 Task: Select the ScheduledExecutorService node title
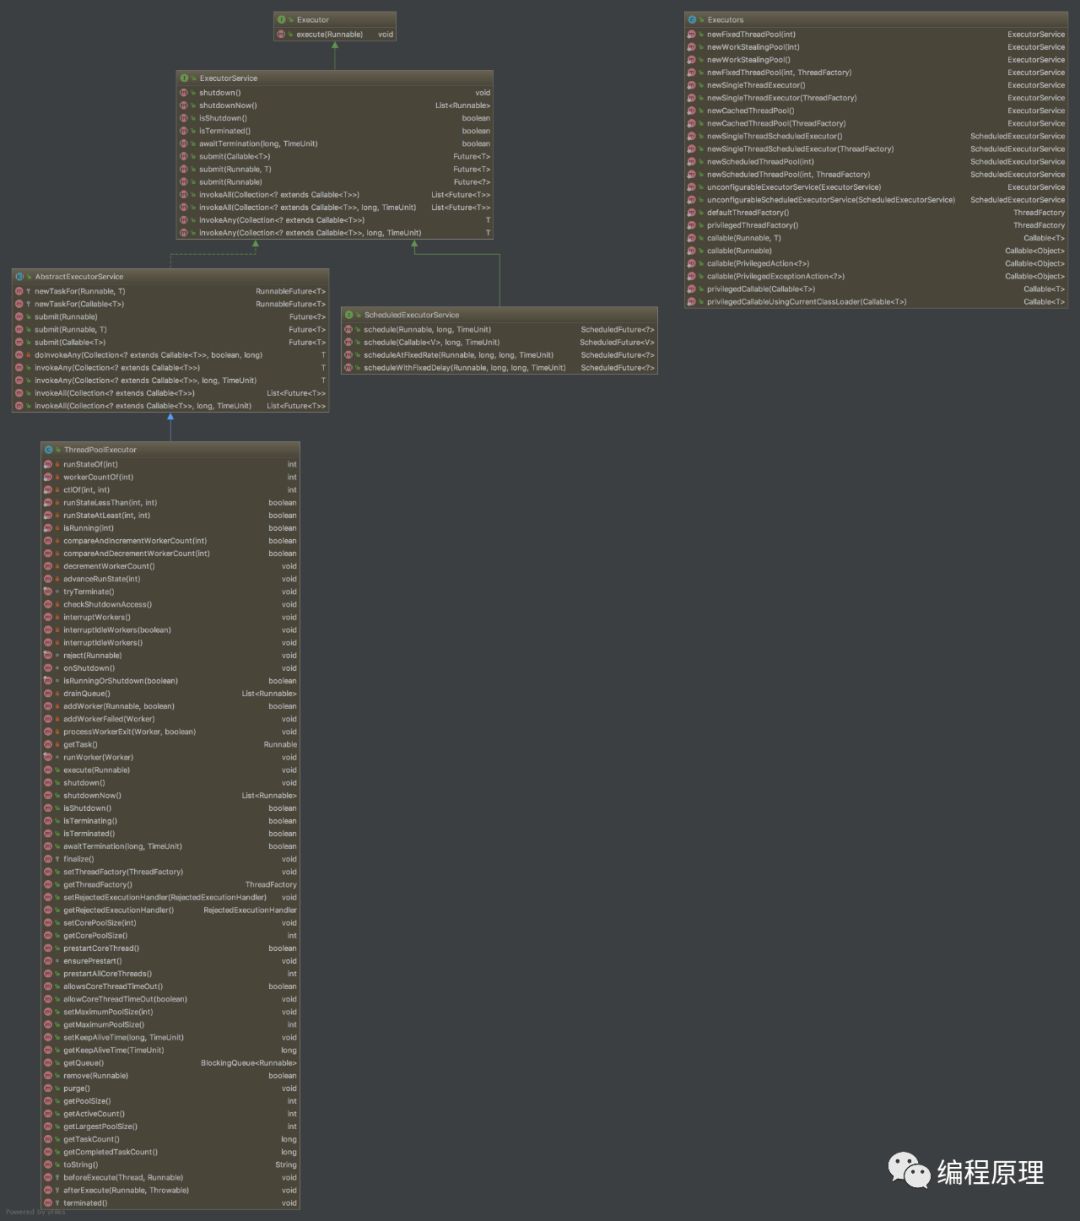pos(412,315)
